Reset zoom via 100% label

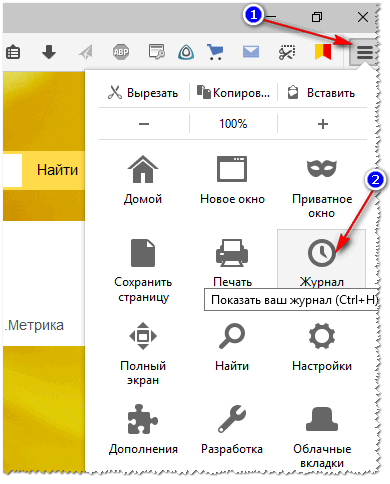tap(233, 124)
